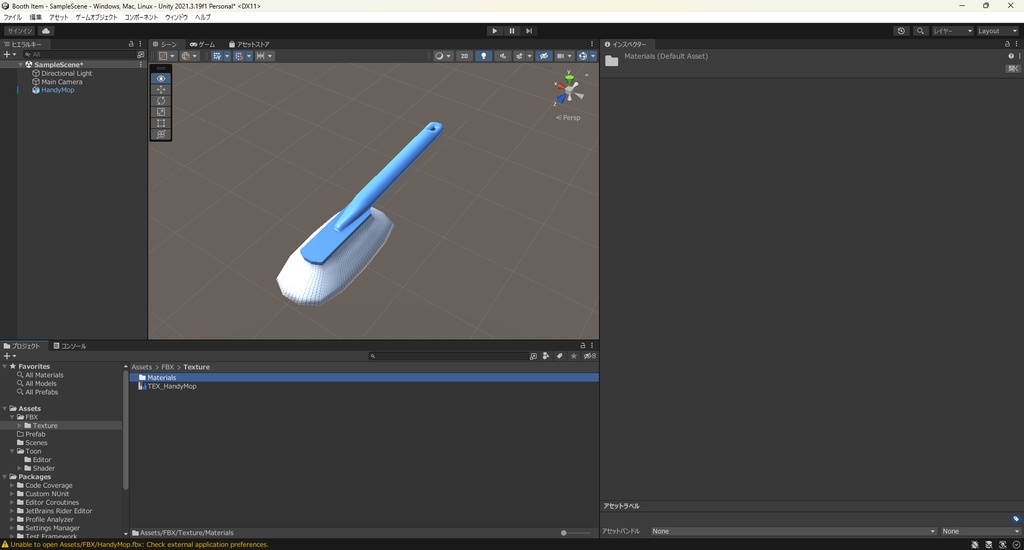Click the global search magnifier icon
Screen dimensions: 1024x550
point(920,31)
